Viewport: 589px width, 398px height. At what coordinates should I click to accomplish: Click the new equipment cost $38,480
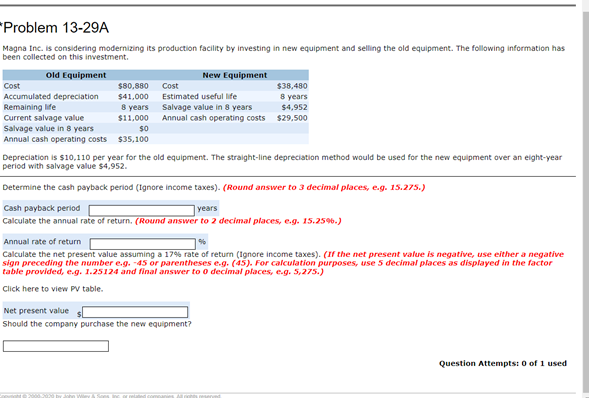click(292, 86)
